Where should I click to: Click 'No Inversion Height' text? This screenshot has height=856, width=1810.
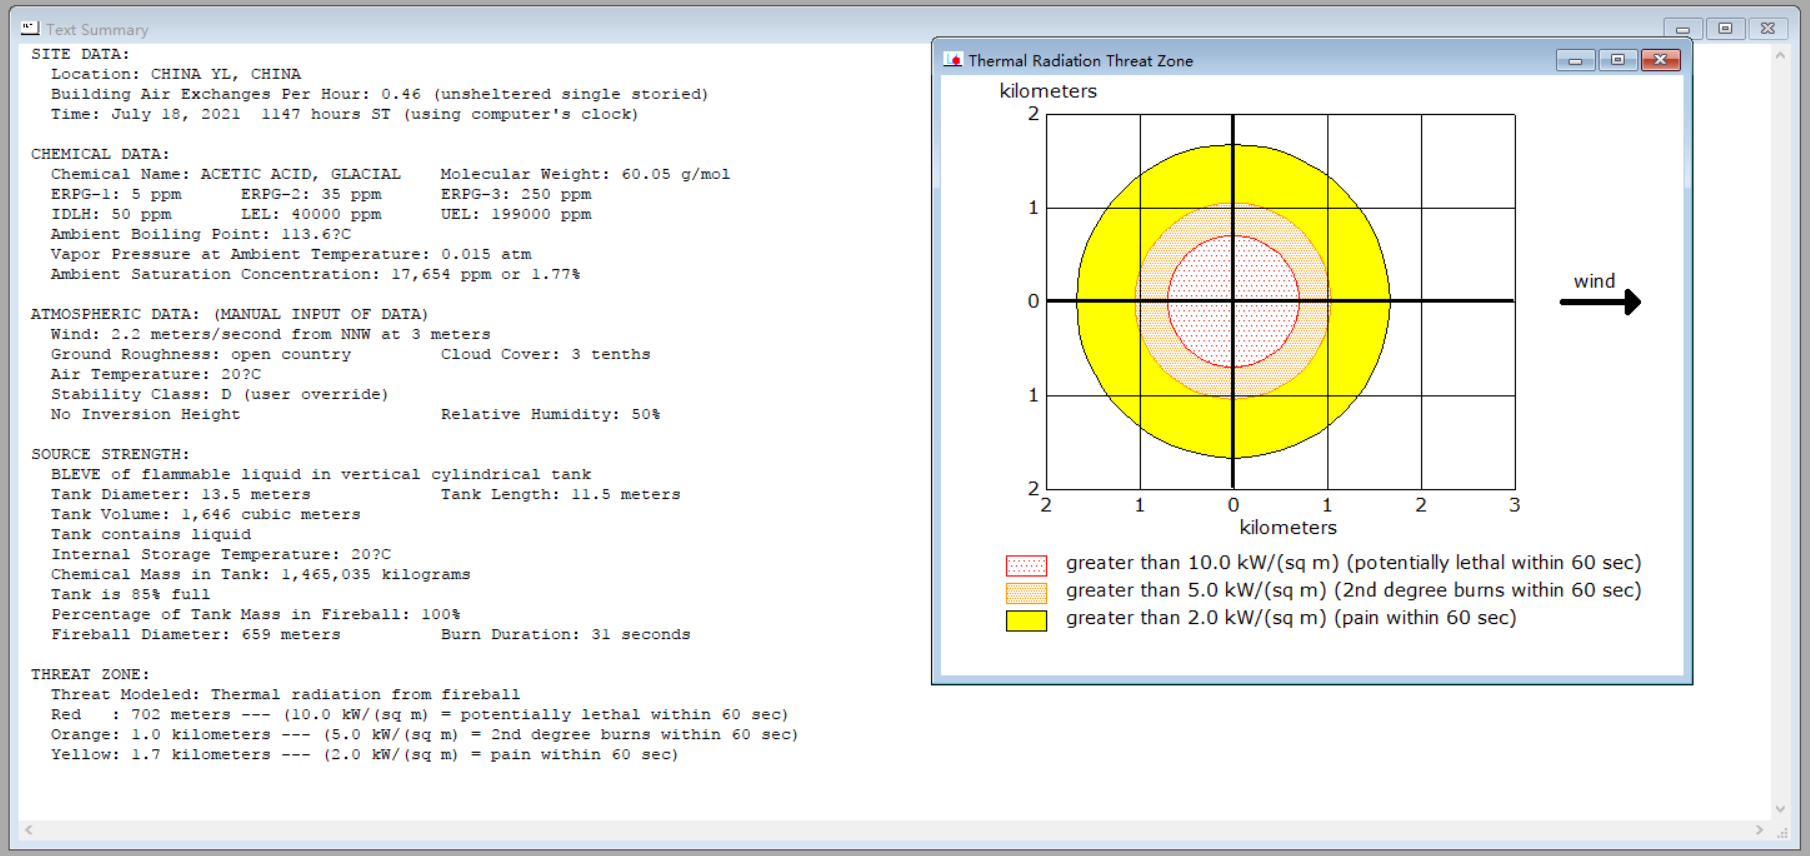pos(146,414)
